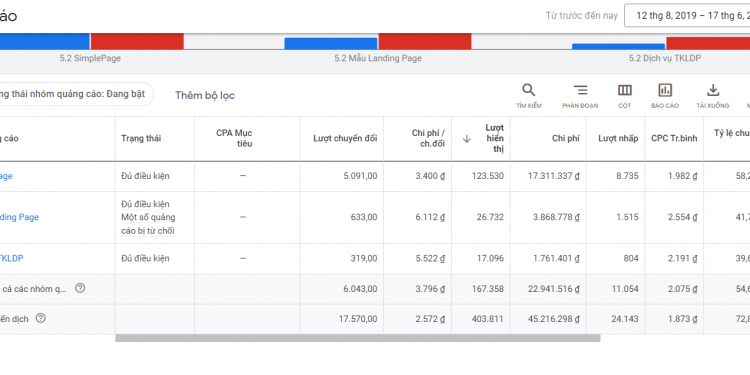Sort by Chi phí column header
The height and width of the screenshot is (375, 750).
[565, 139]
